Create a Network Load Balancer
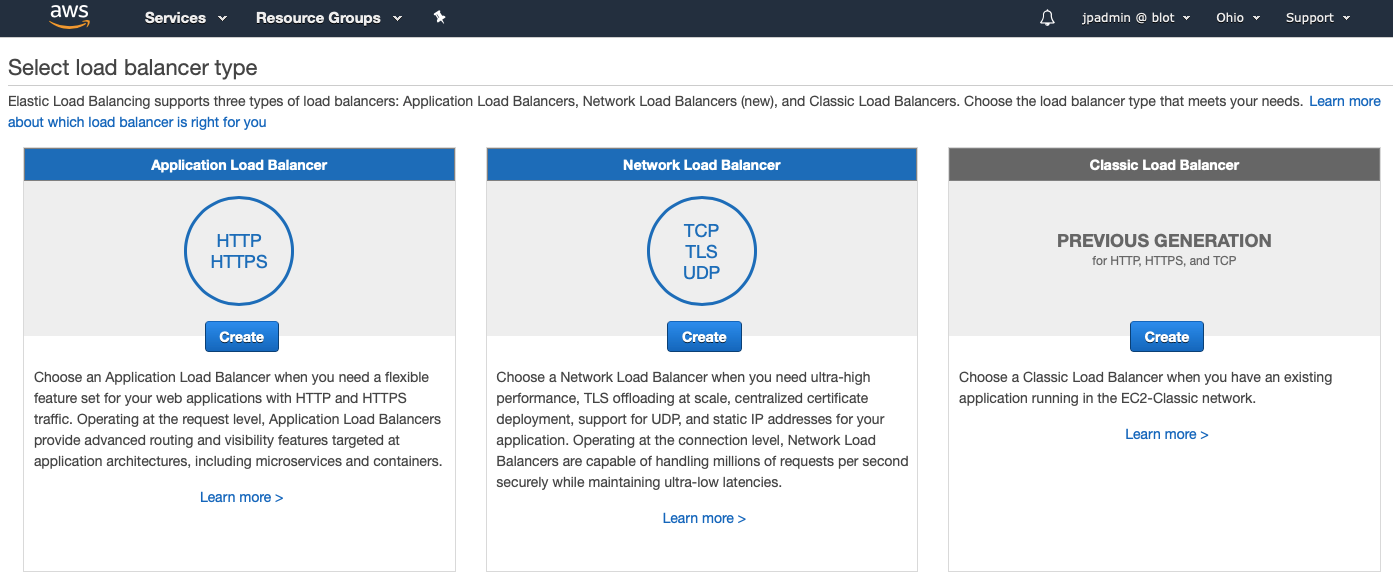The height and width of the screenshot is (573, 1393). [704, 337]
